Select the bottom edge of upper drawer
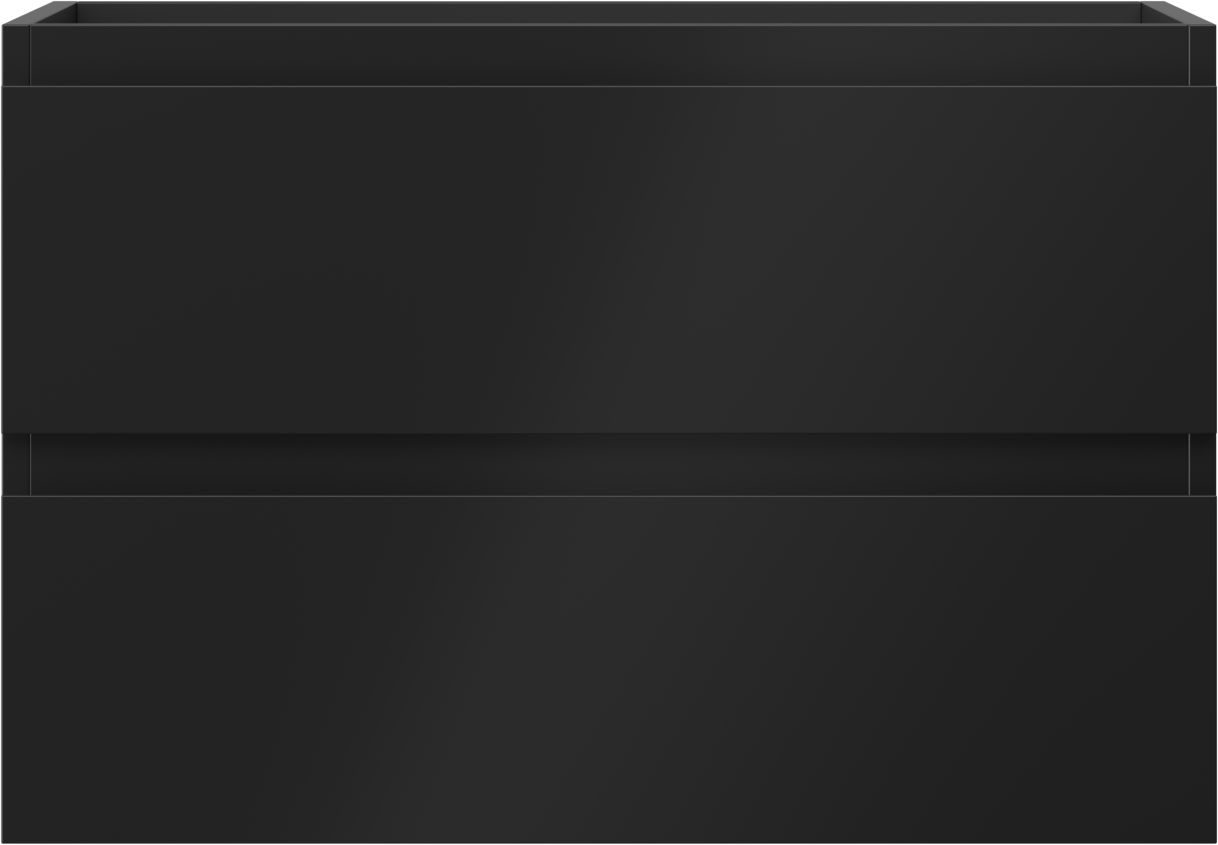 pyautogui.click(x=609, y=432)
